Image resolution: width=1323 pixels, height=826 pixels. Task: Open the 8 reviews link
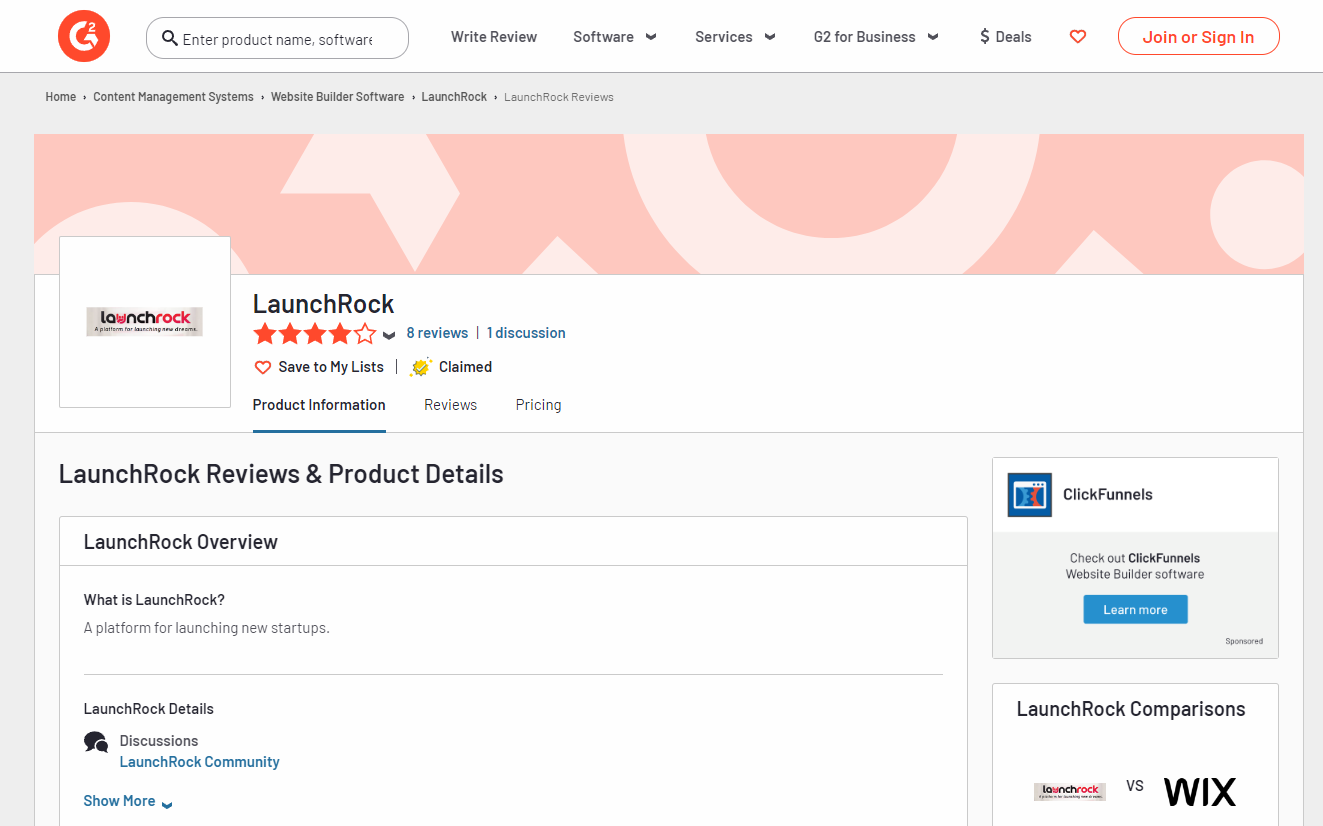tap(437, 333)
